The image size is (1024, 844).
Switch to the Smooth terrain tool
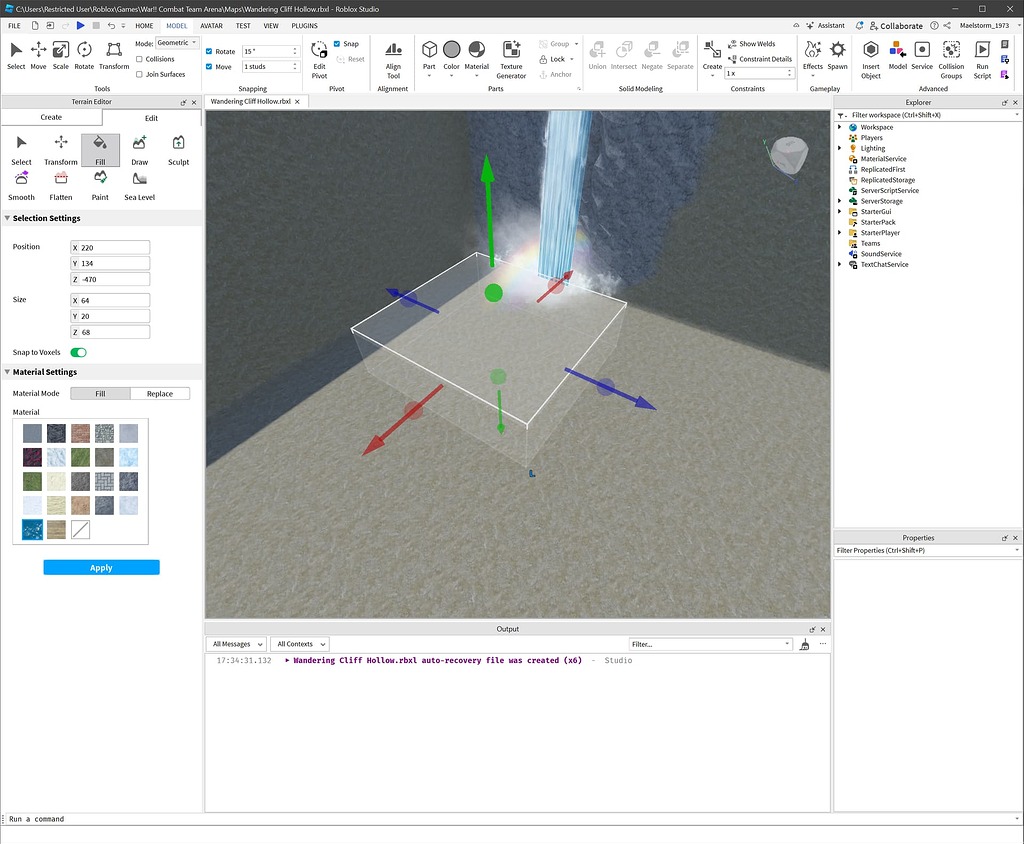pos(21,186)
